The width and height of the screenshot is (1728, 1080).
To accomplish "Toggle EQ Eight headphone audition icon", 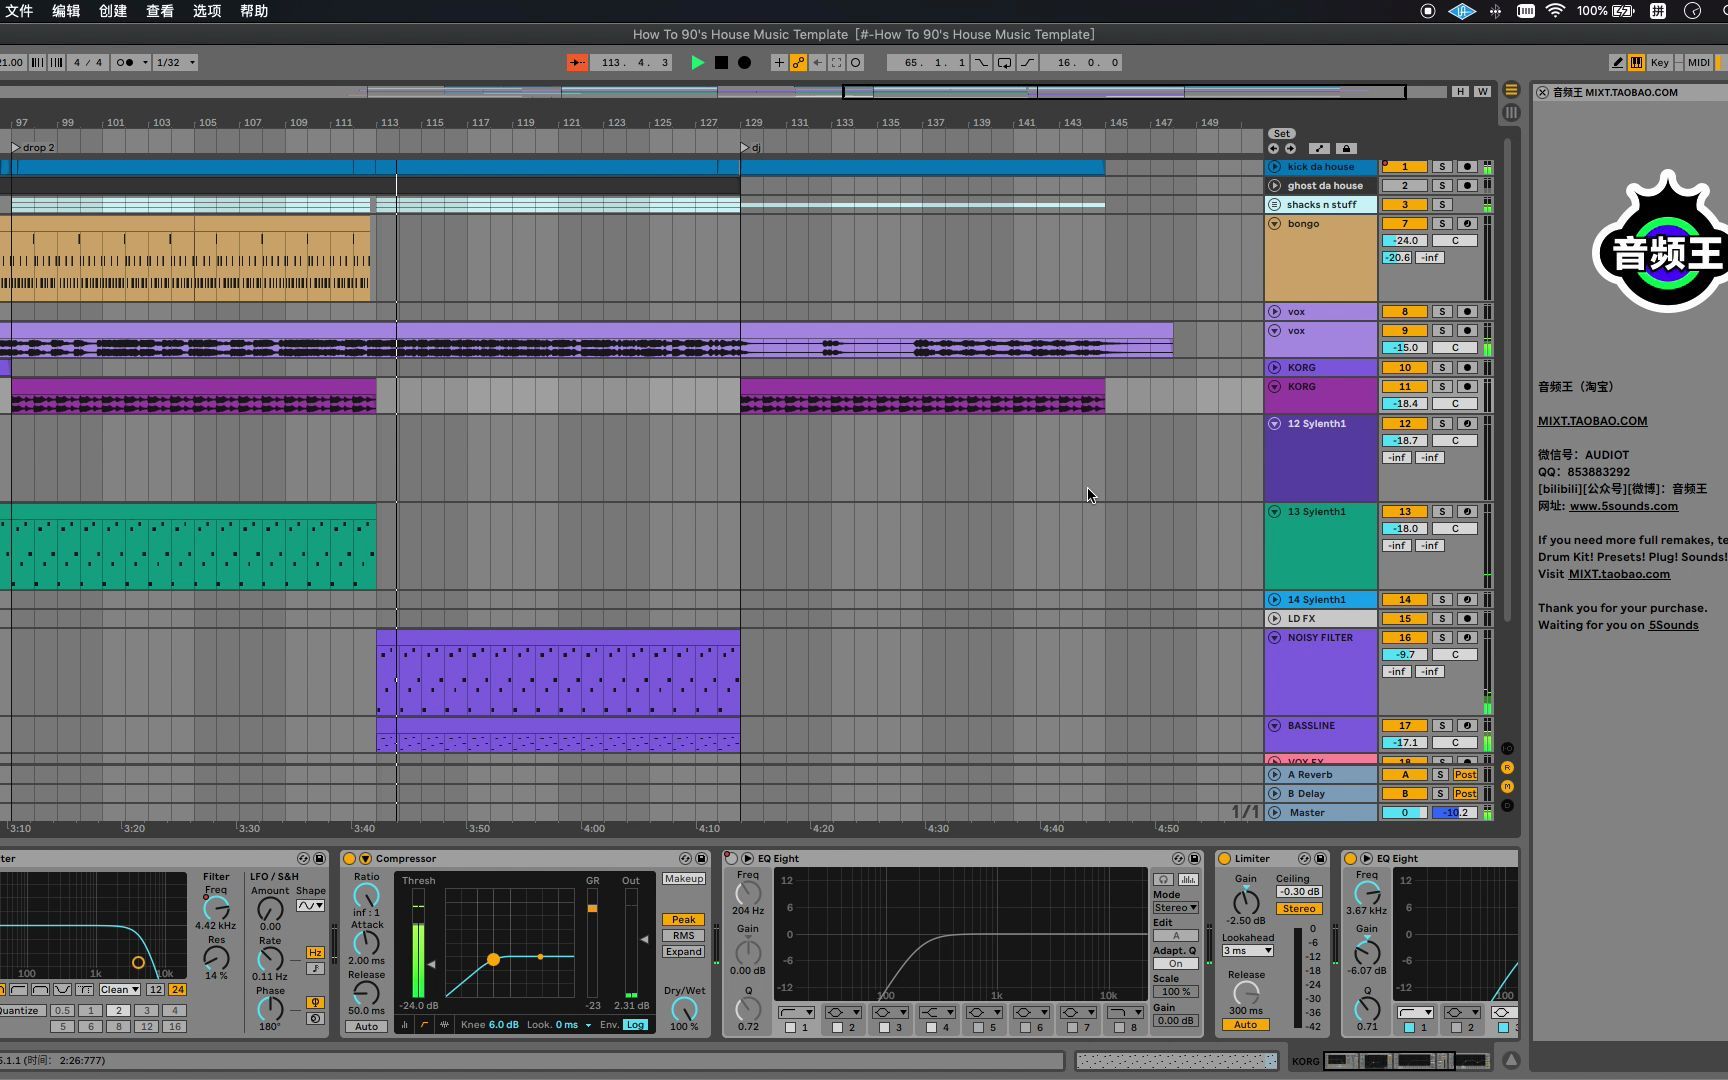I will coord(1163,879).
